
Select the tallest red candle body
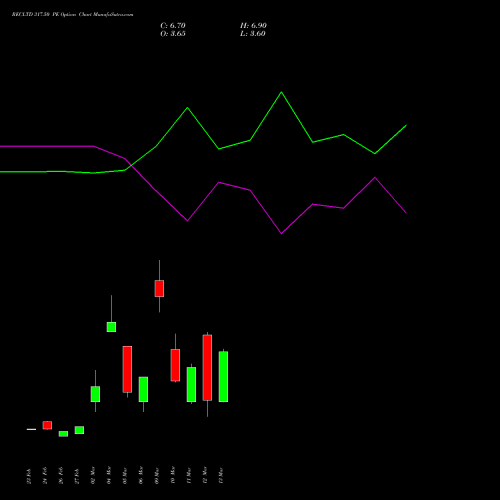(x=207, y=368)
